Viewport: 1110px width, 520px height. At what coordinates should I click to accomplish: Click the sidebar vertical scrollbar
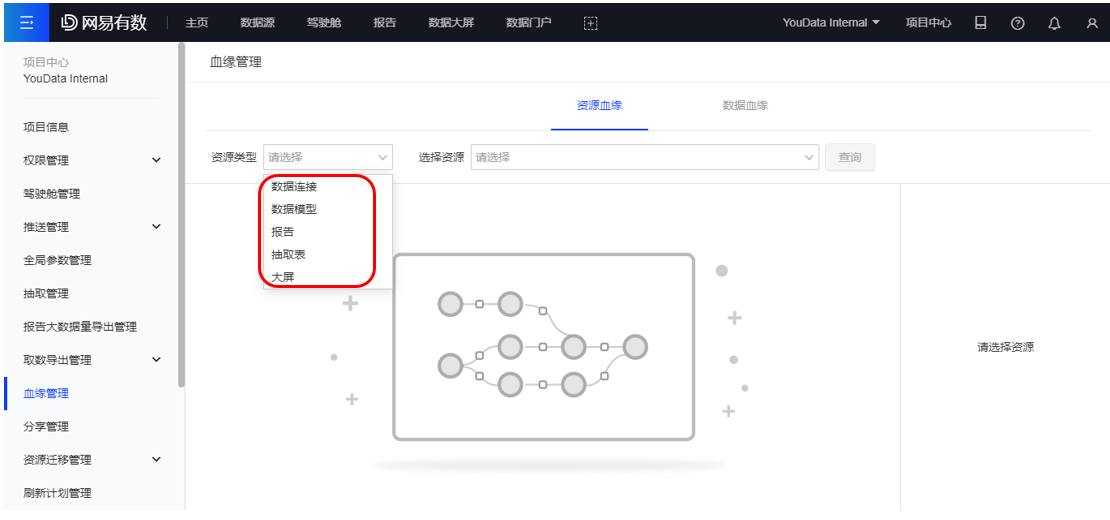pos(181,214)
